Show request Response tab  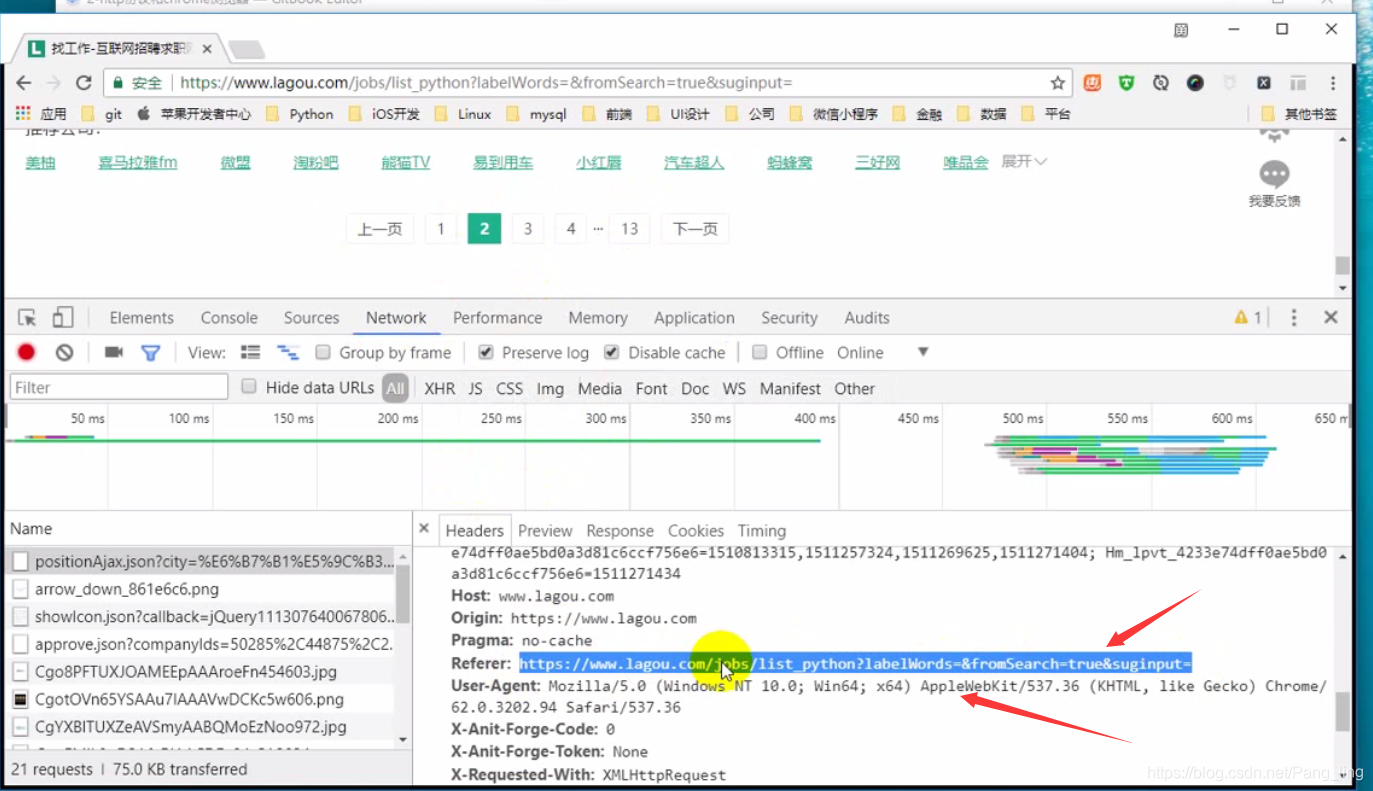tap(620, 531)
